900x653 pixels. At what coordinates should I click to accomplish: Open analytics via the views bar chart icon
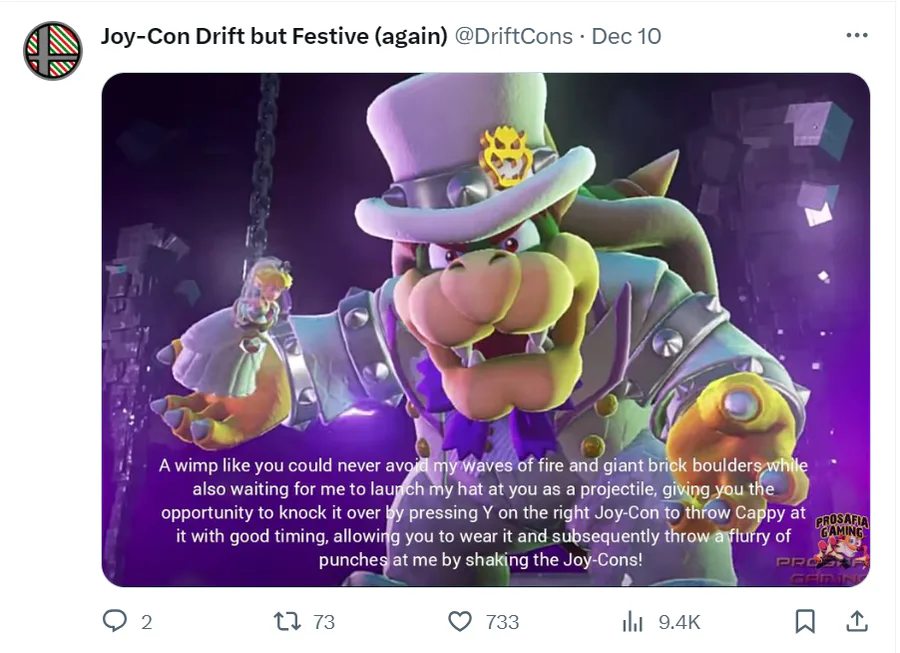tap(633, 621)
